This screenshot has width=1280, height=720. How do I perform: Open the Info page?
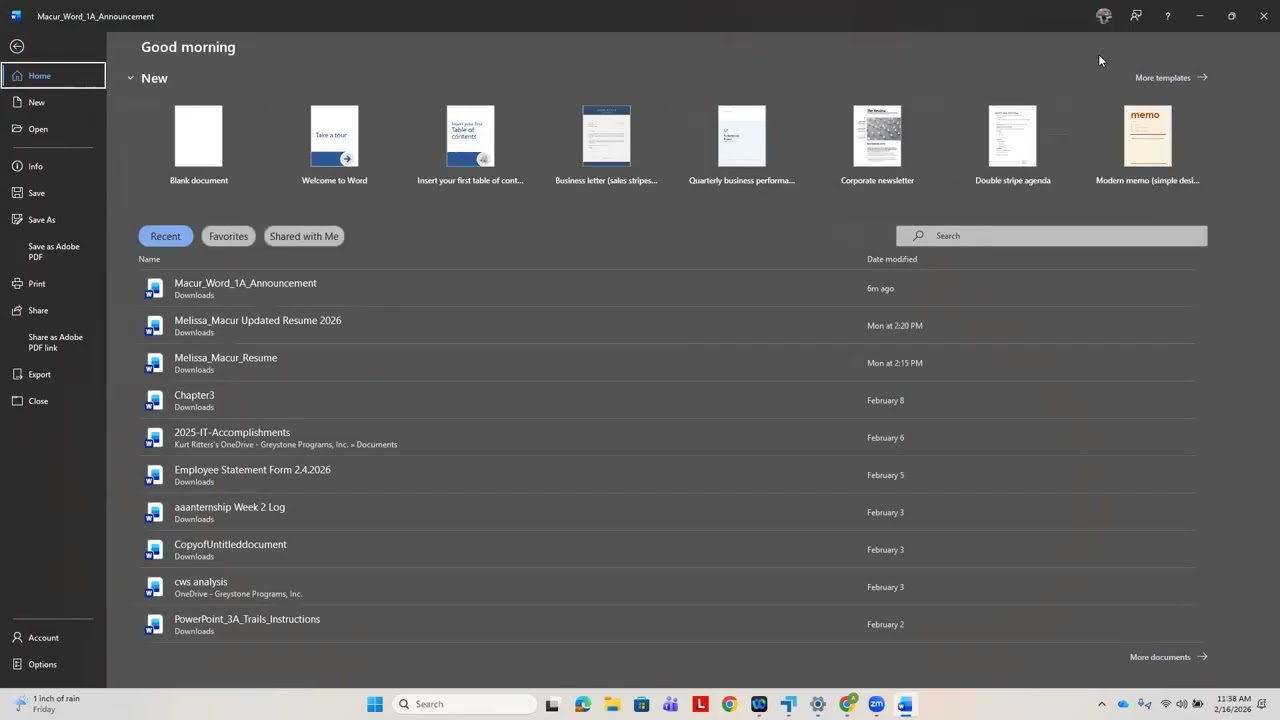[54, 166]
